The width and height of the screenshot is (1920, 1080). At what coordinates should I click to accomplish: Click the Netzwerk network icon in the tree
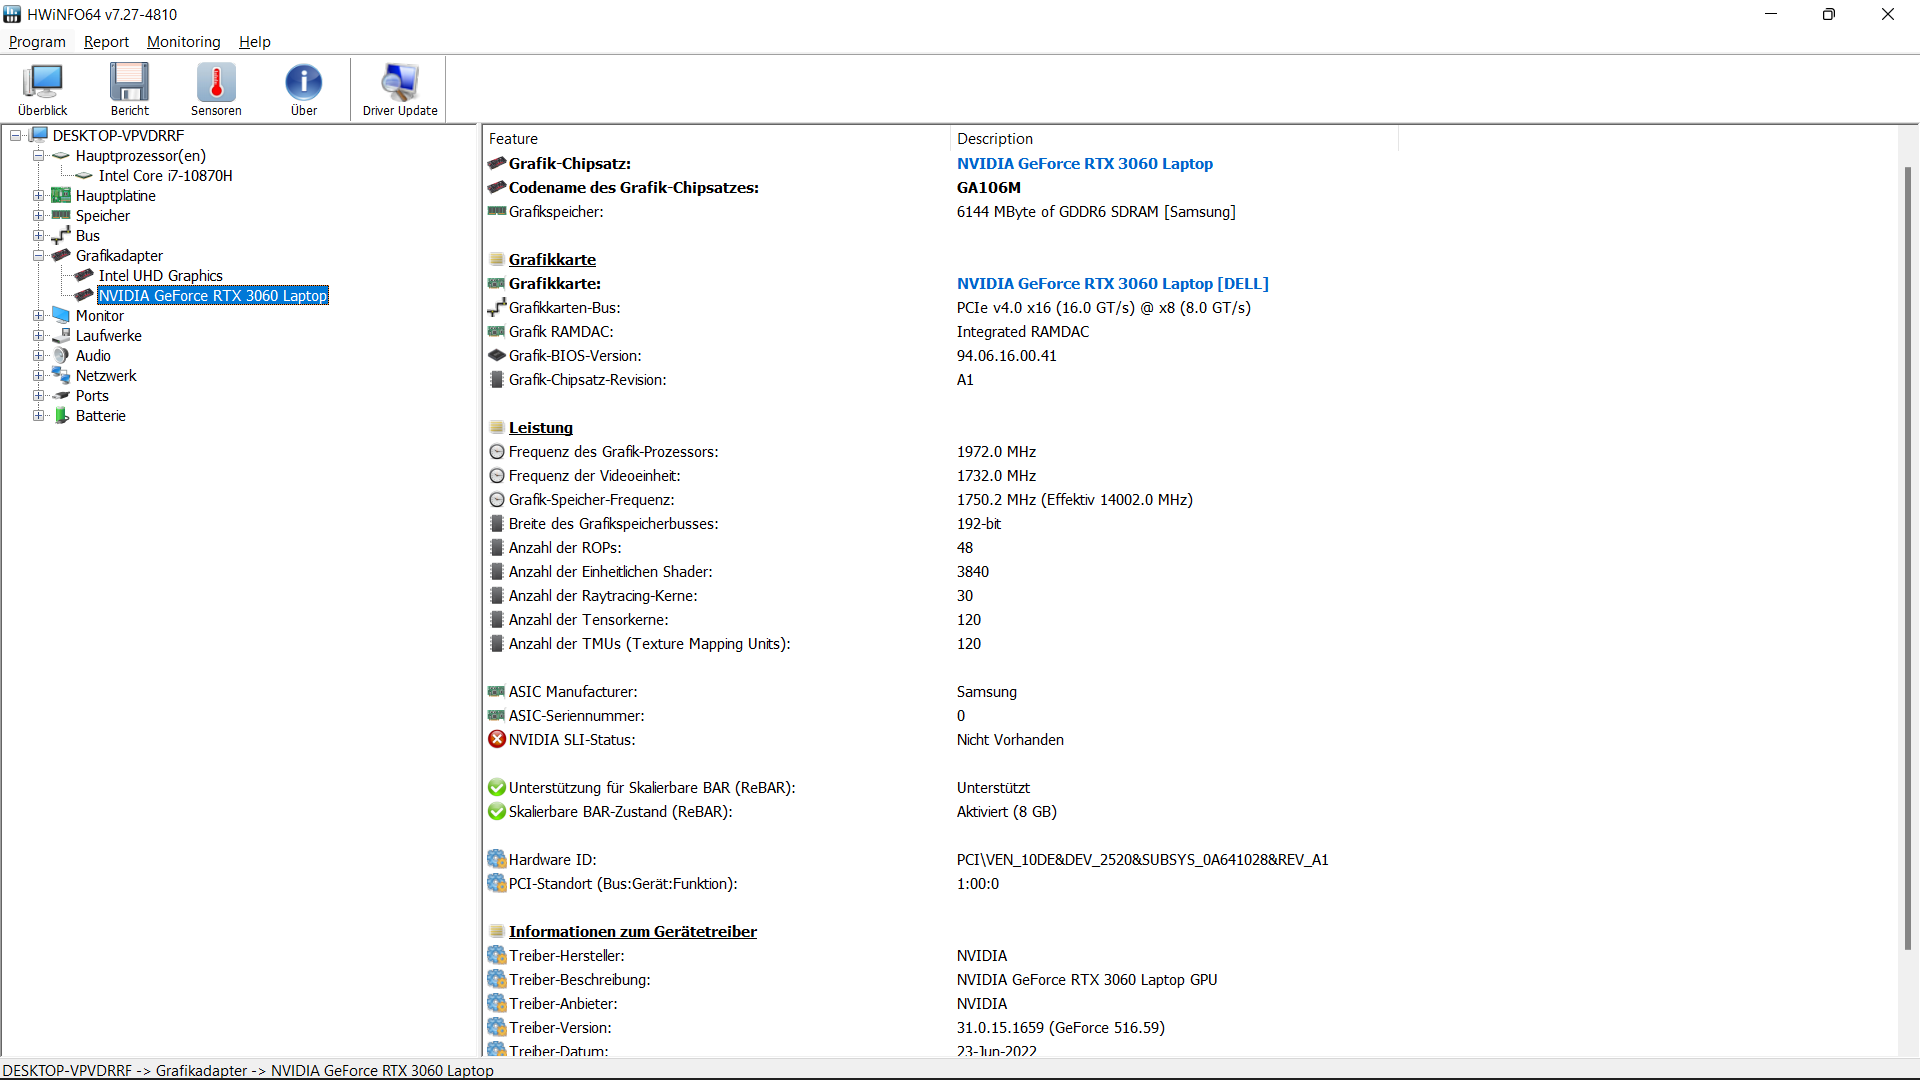61,376
